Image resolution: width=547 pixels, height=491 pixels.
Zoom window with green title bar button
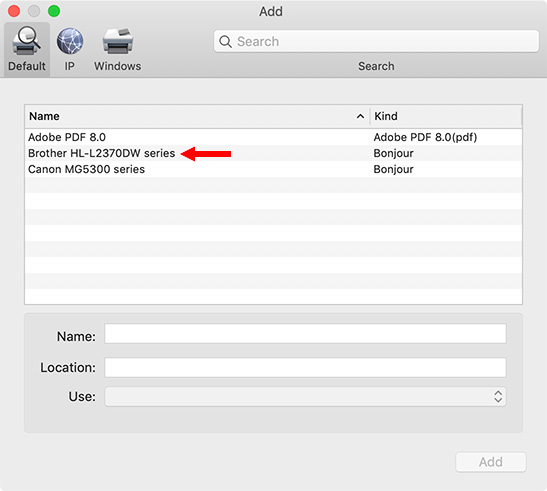pos(54,11)
